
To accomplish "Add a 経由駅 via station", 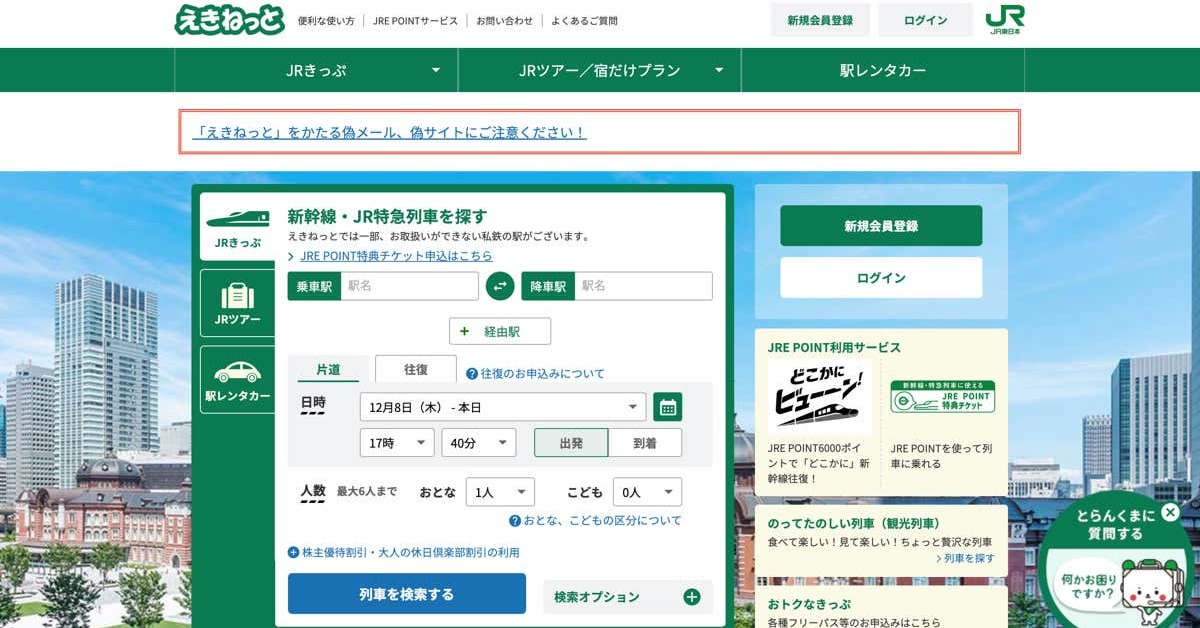I will [x=500, y=331].
